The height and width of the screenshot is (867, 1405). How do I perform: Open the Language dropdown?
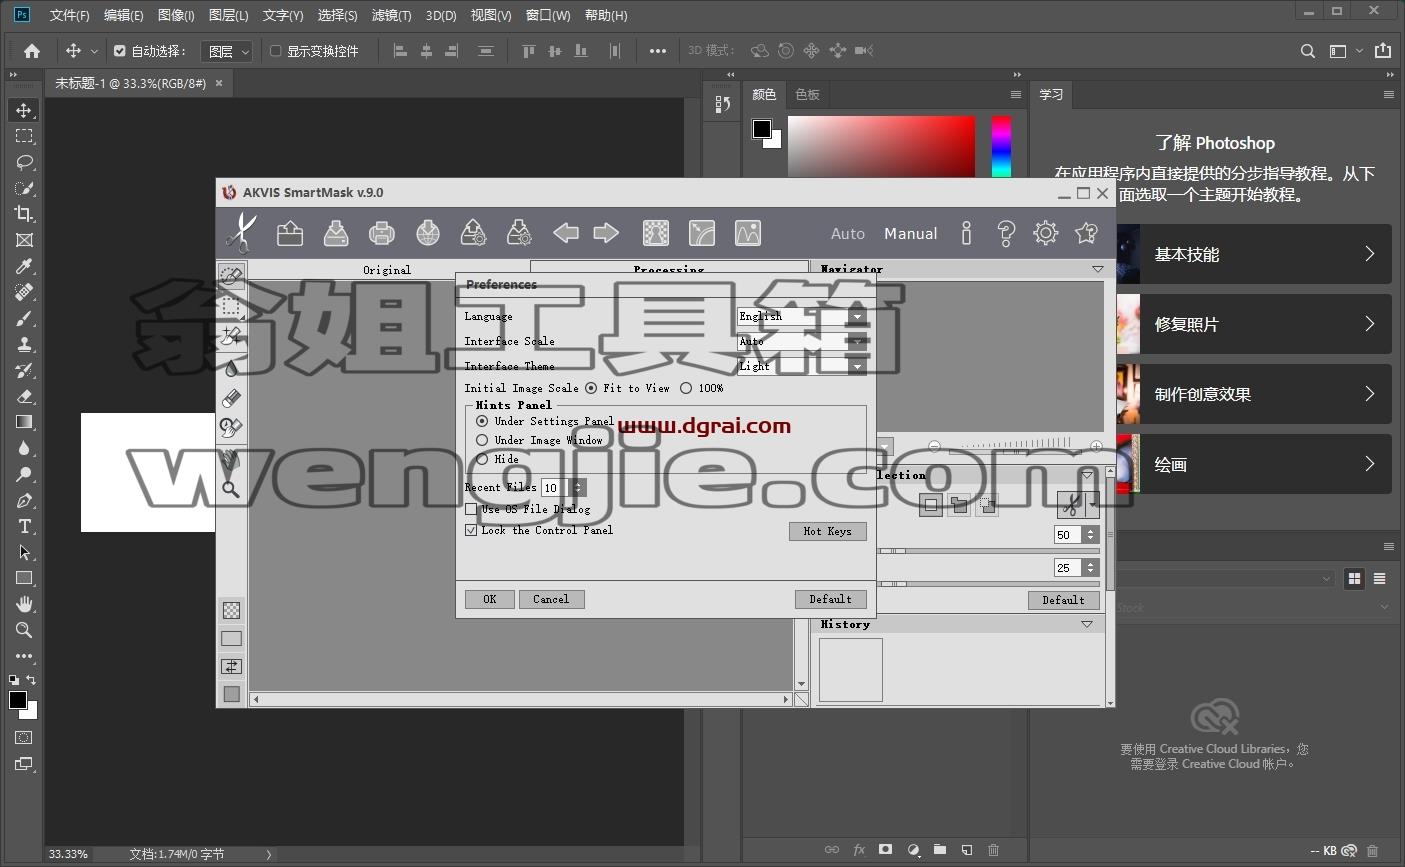tap(802, 316)
